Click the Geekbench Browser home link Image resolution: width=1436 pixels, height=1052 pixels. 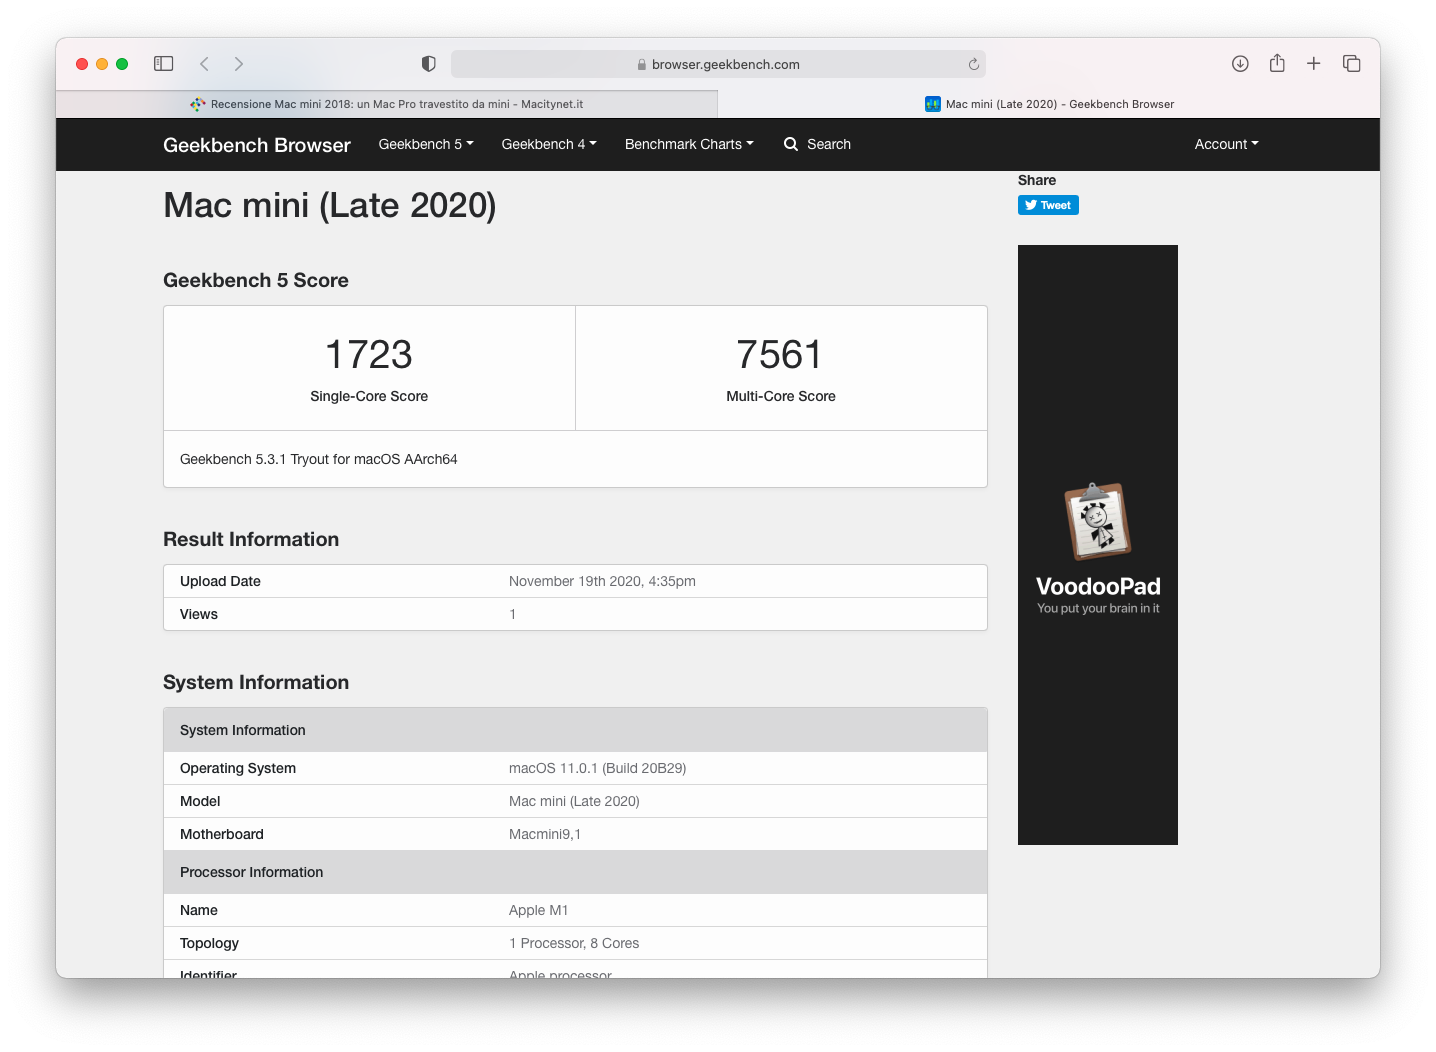point(257,145)
